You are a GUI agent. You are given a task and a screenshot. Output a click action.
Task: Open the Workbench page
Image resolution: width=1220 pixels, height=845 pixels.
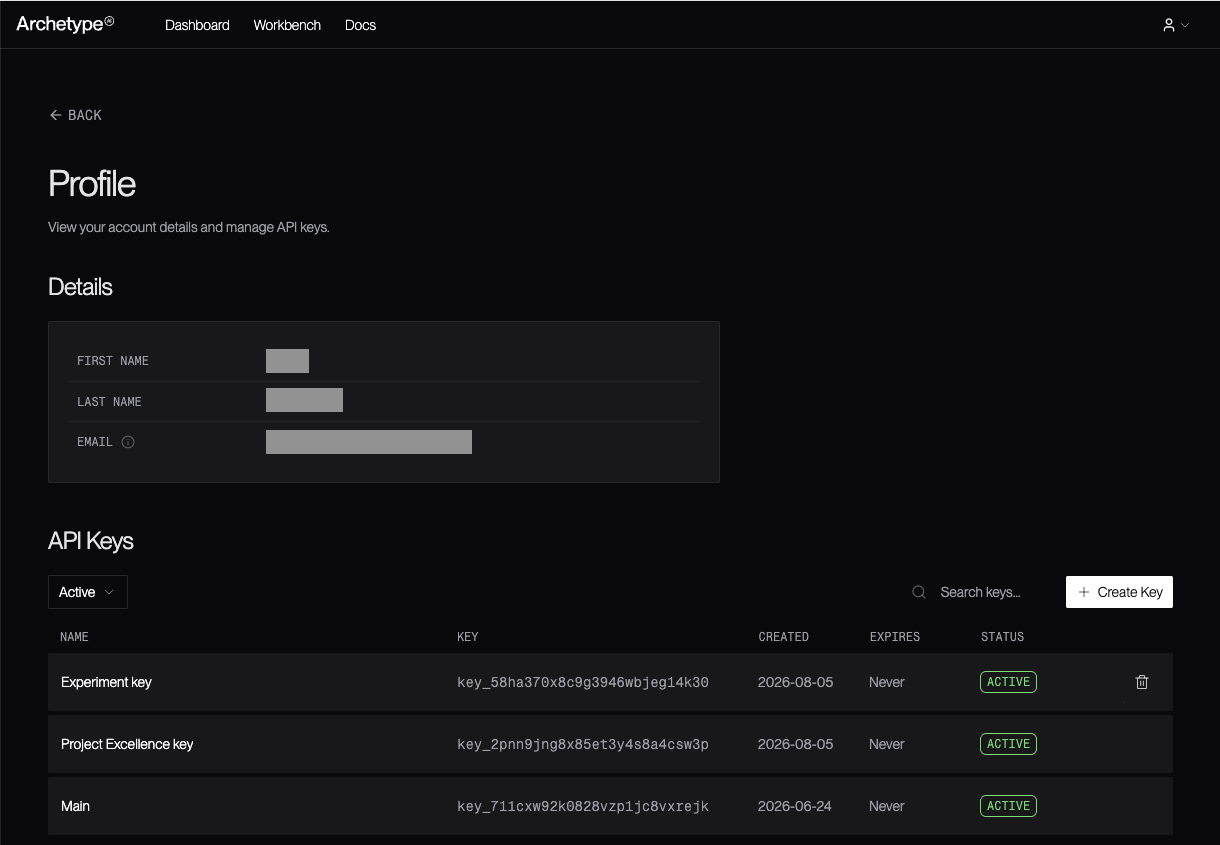click(x=287, y=25)
